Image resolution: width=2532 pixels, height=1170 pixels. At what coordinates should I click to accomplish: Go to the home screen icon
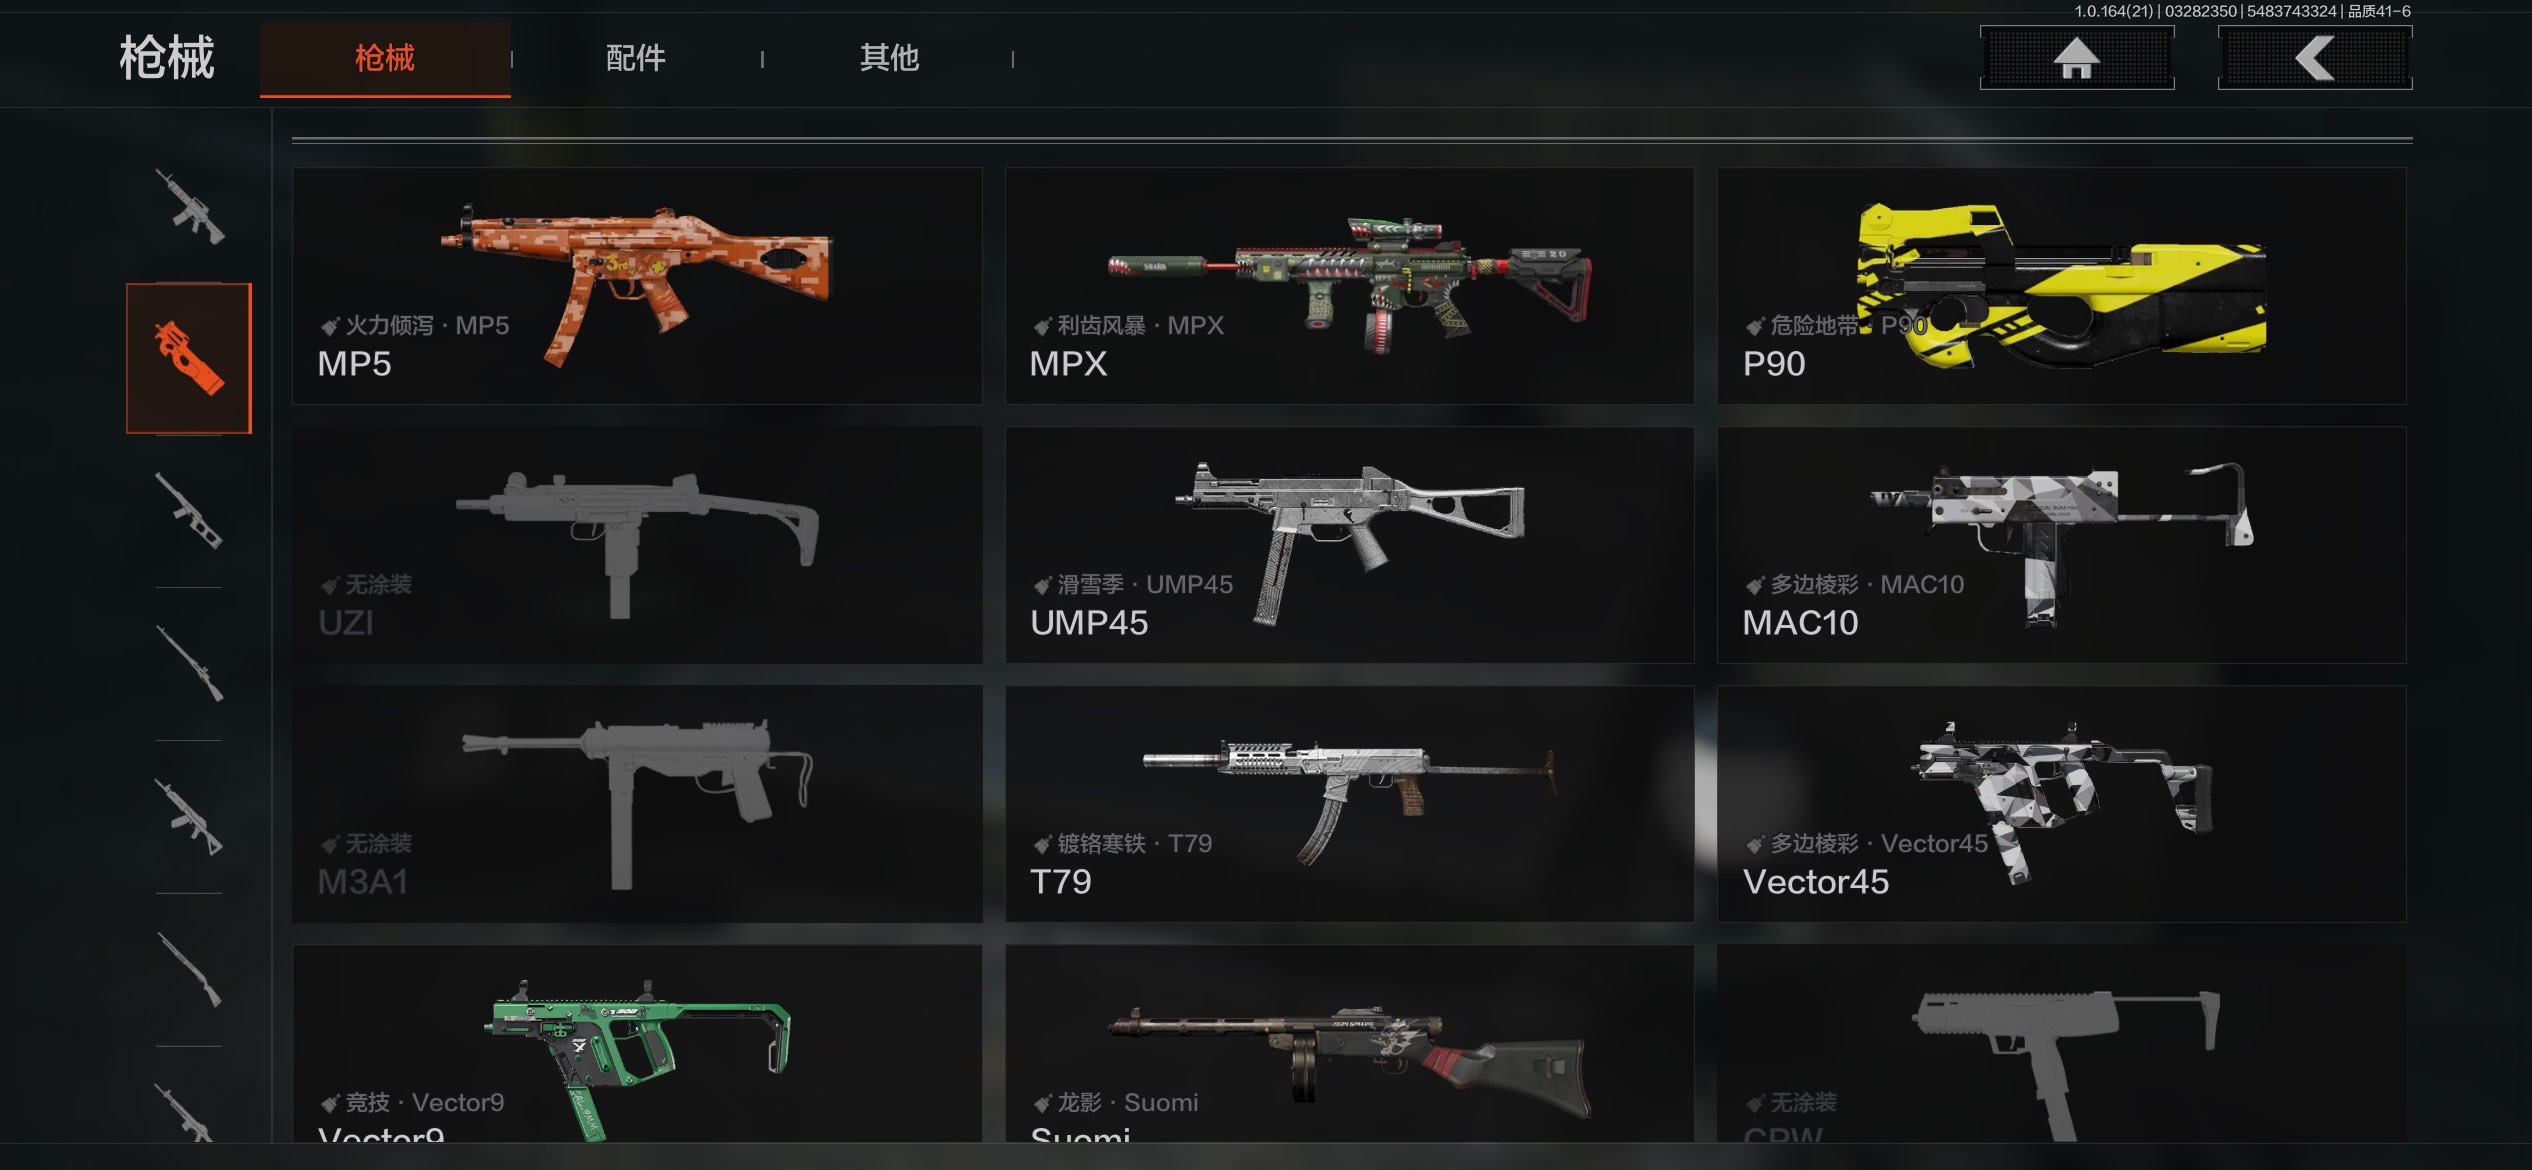[2077, 58]
